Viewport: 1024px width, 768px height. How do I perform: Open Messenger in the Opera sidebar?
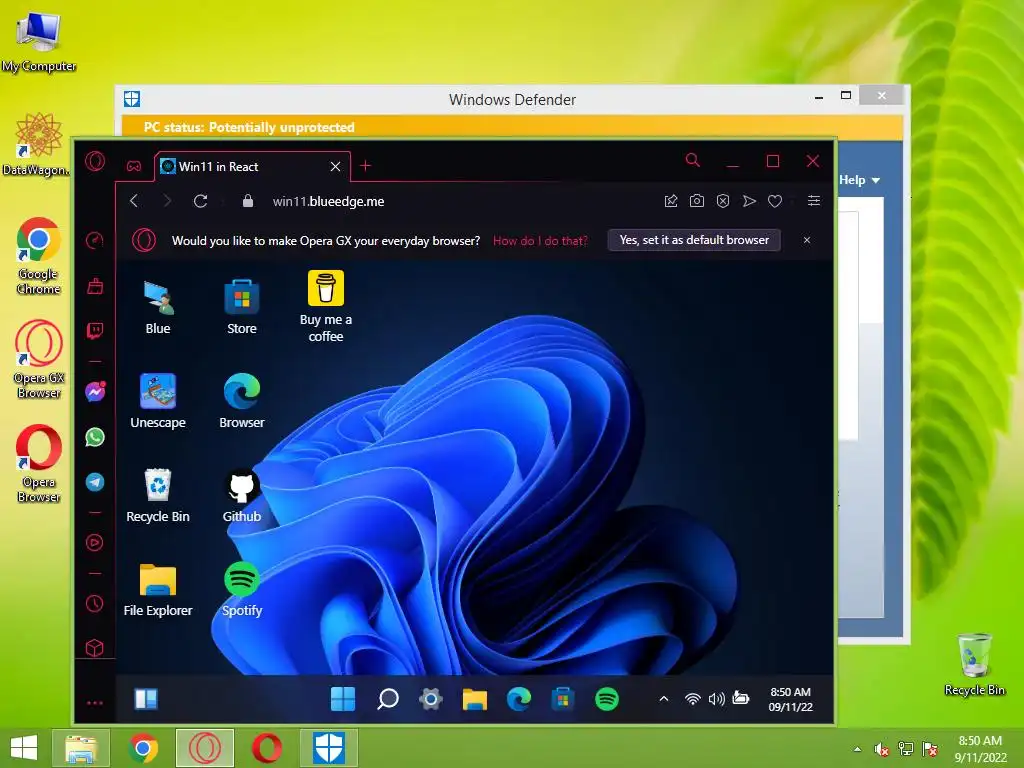(95, 391)
